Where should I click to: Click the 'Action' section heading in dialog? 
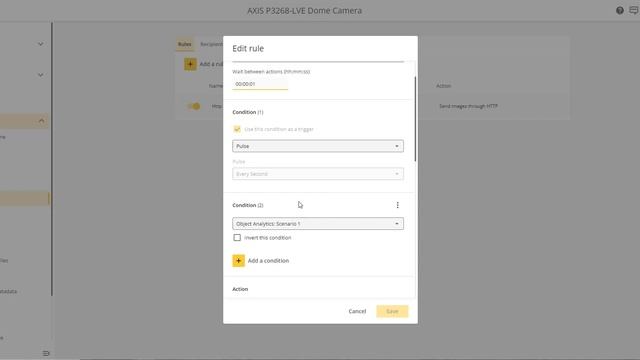[240, 289]
